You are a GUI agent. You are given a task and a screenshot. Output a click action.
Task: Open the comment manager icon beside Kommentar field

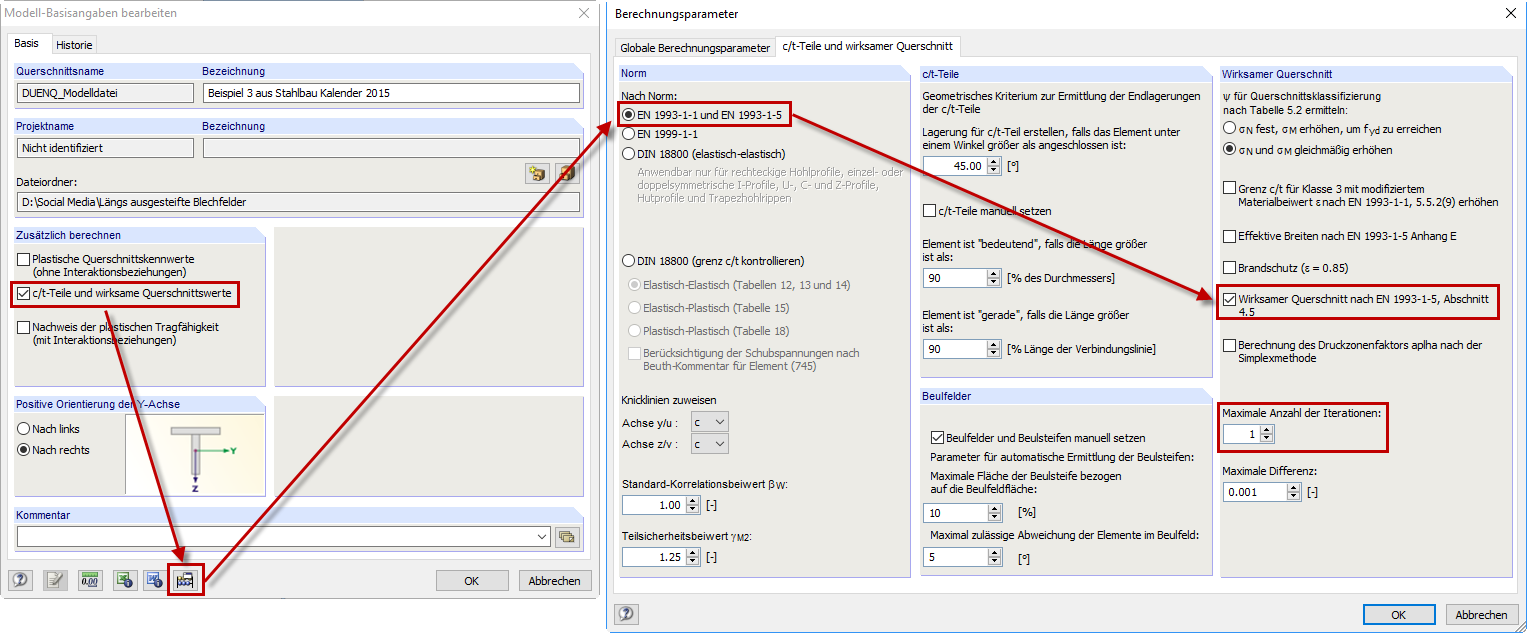tap(567, 538)
